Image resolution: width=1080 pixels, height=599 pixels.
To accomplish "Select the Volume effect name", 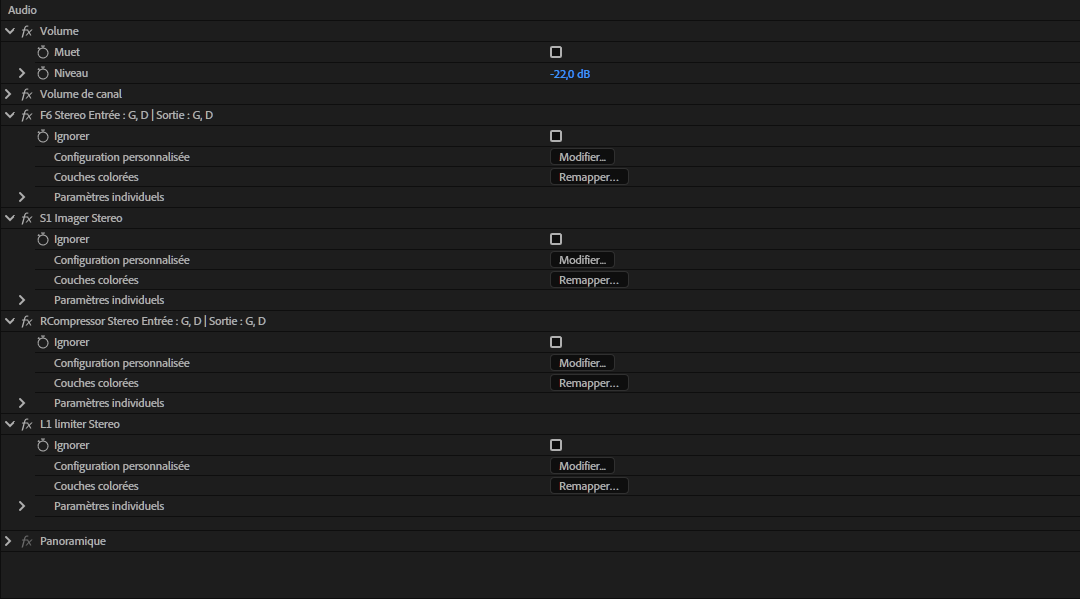I will click(59, 31).
